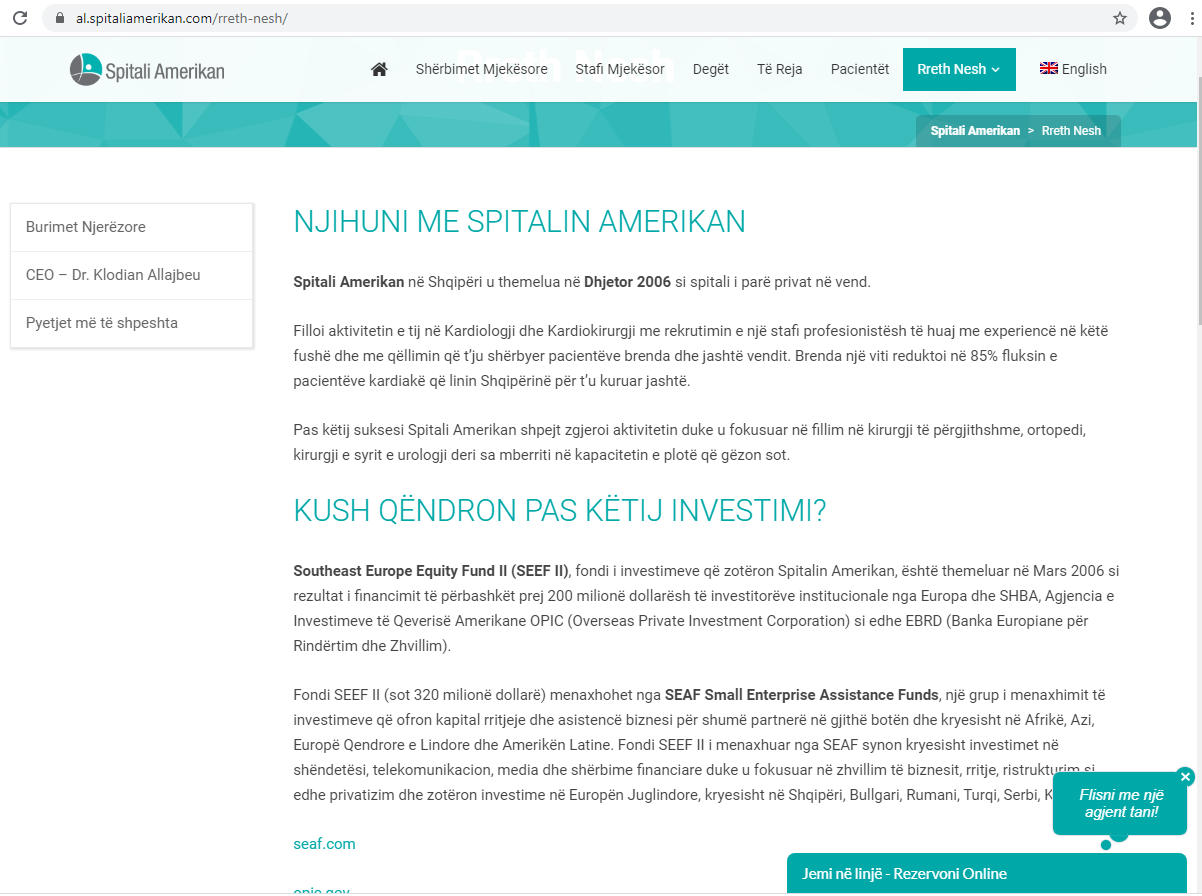Click bold text Southeast Europe Equity Fund II (SEEF II)
This screenshot has width=1202, height=896.
431,571
